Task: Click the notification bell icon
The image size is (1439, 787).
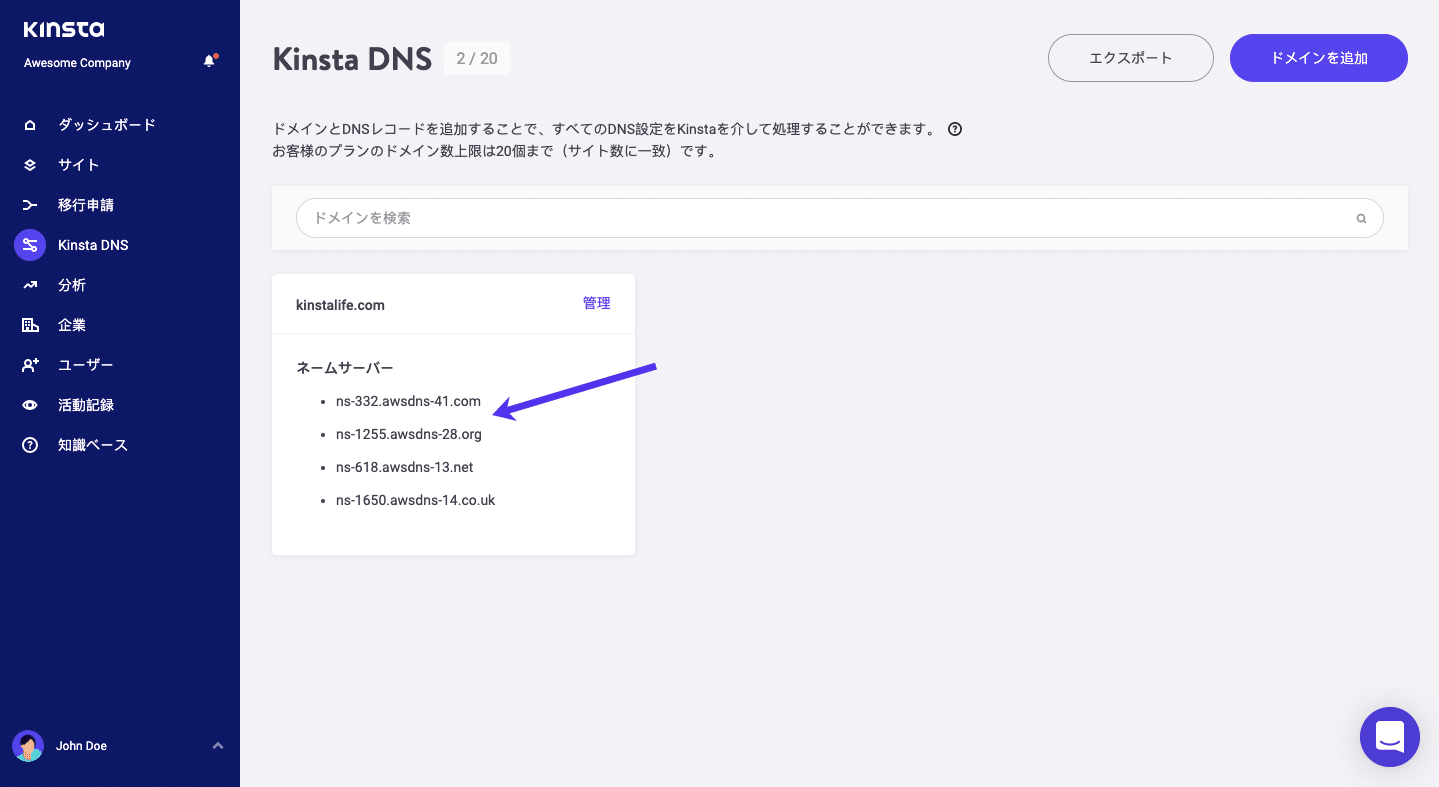Action: tap(209, 61)
